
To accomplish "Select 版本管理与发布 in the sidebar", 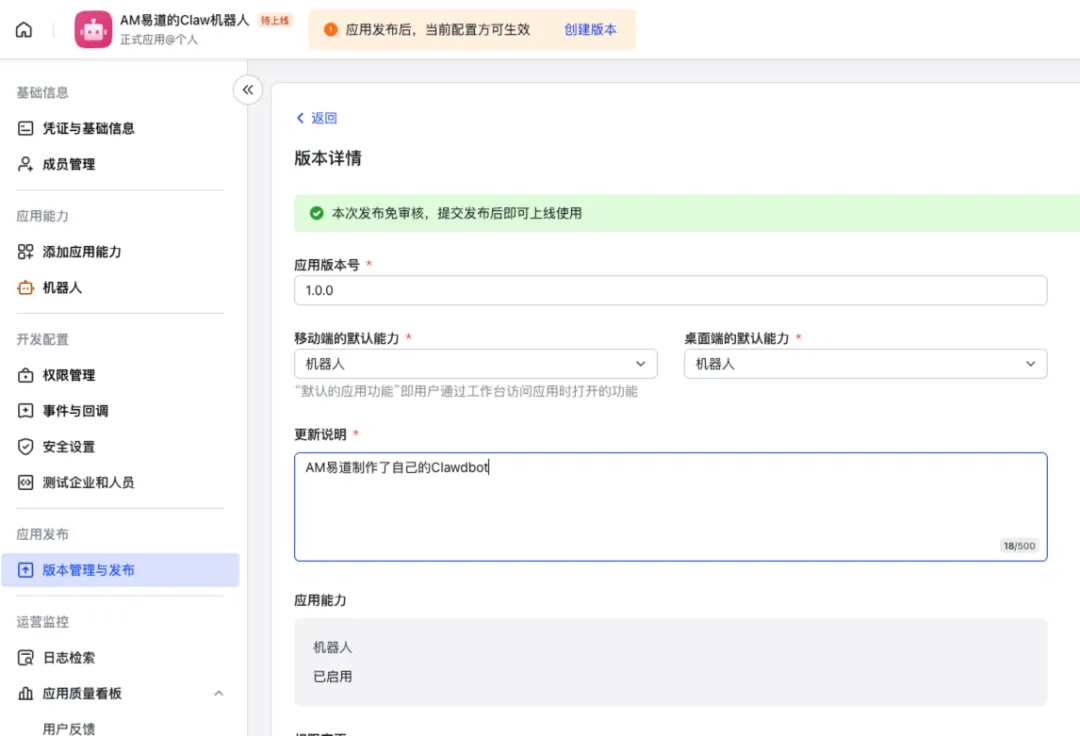I will tap(88, 570).
